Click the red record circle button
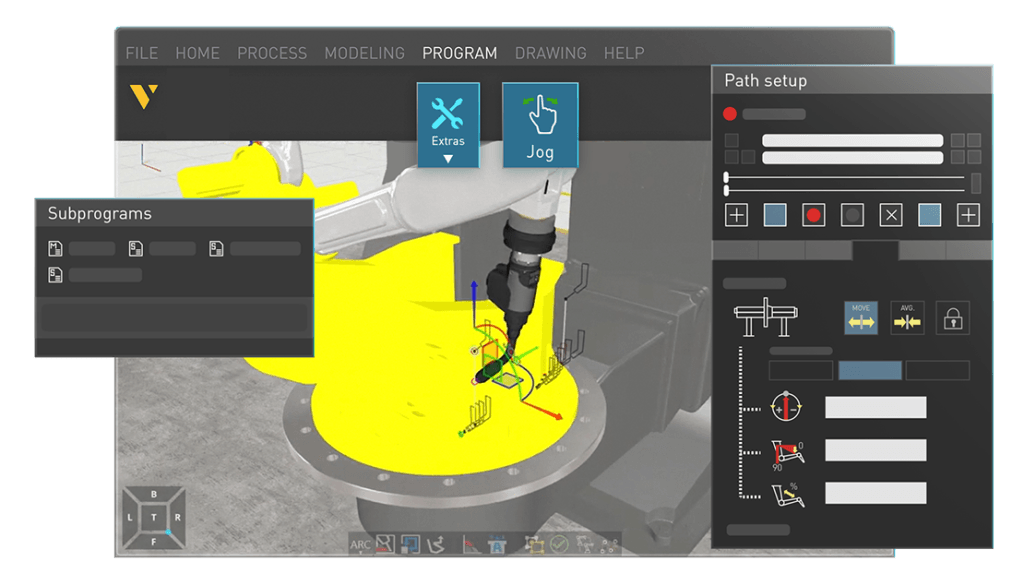Screen dimensions: 1024x586 tap(813, 215)
